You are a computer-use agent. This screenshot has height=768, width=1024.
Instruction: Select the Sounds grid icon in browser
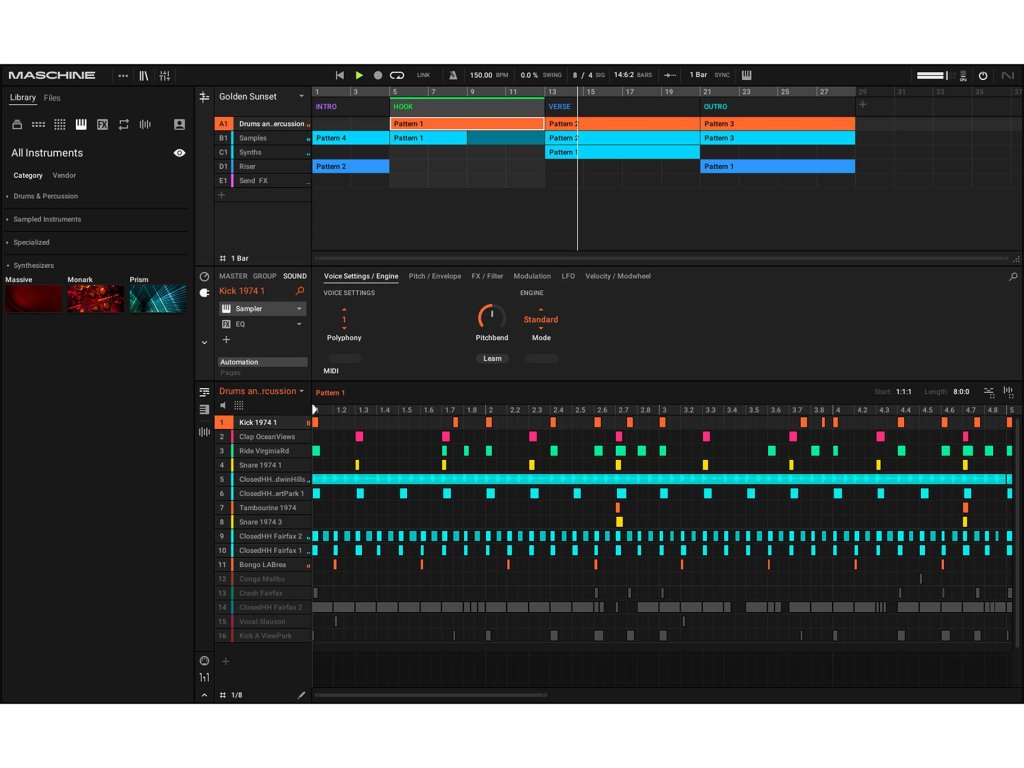click(59, 124)
